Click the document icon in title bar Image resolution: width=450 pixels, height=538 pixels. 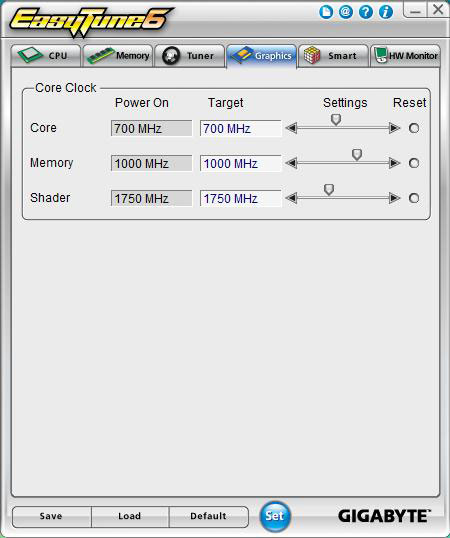coord(326,13)
